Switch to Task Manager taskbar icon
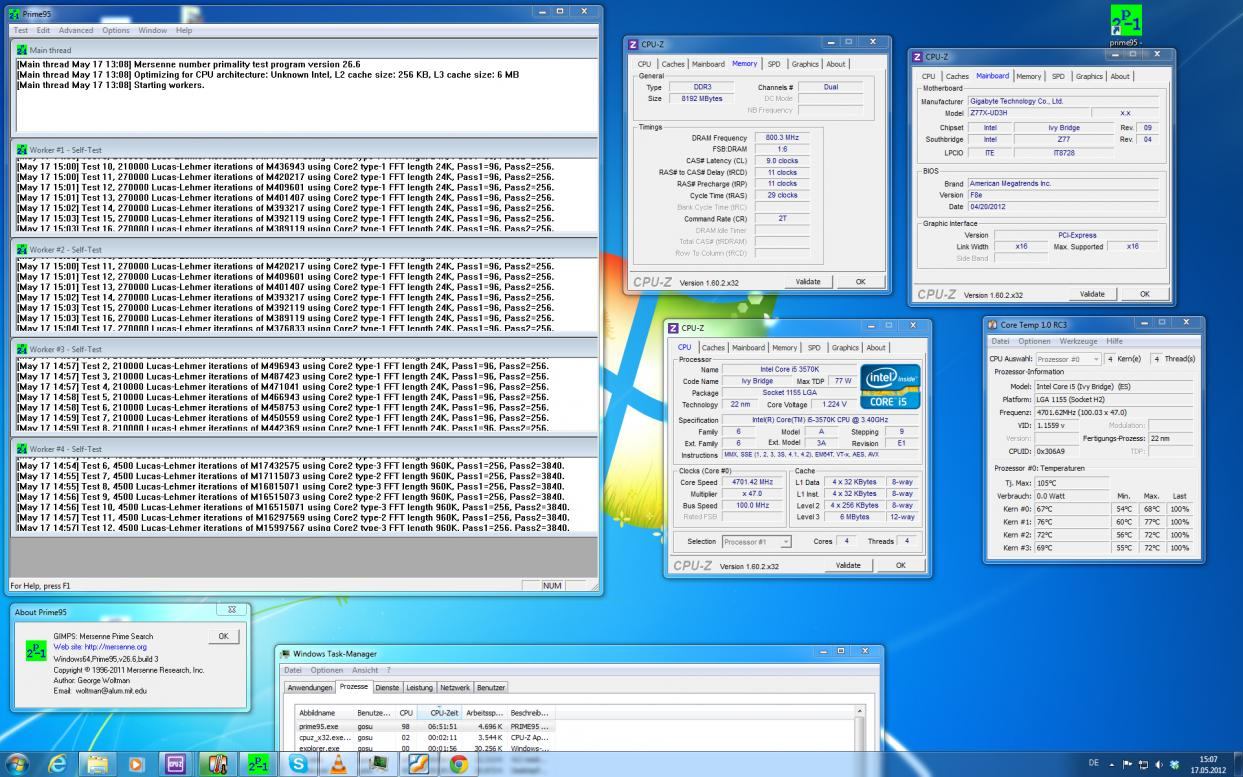 pos(379,764)
